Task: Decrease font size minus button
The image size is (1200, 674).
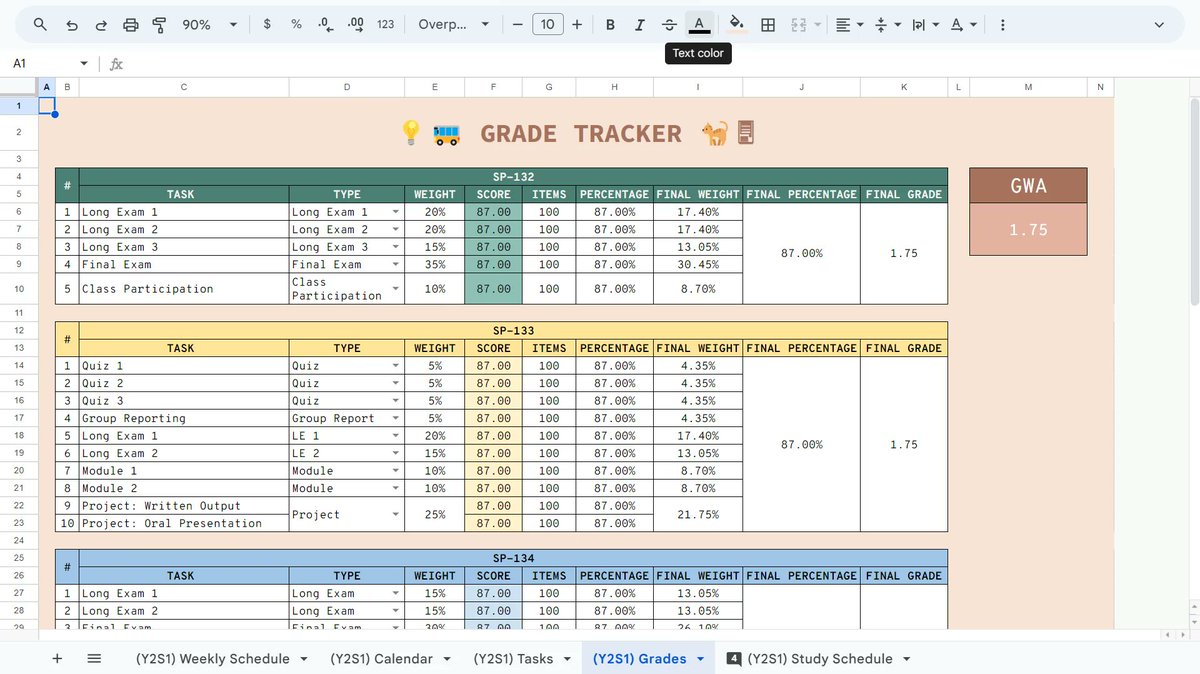Action: tap(517, 25)
